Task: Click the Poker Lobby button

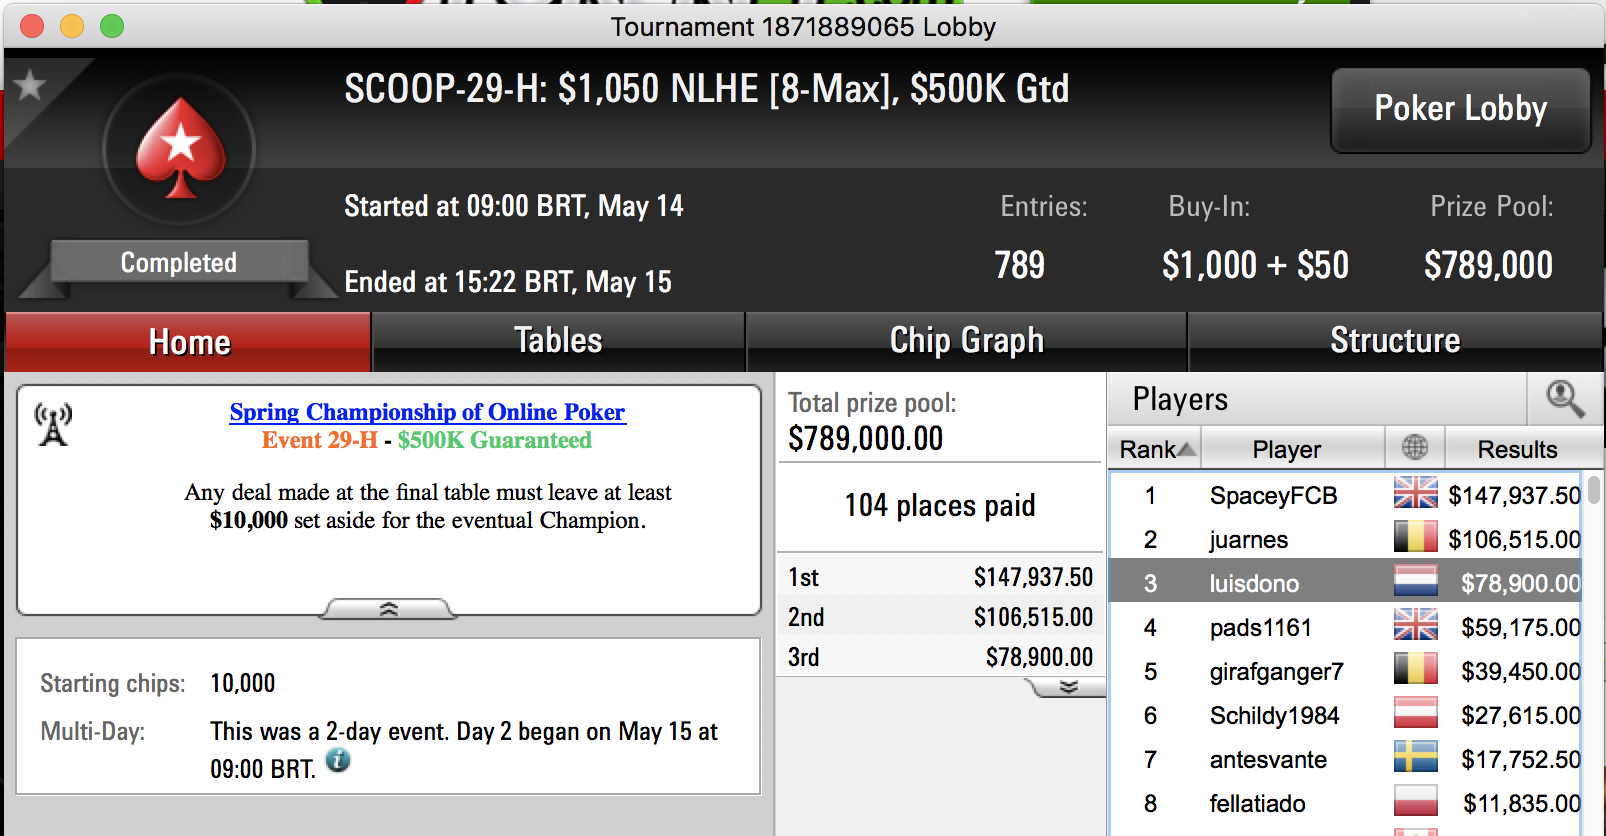Action: [1460, 109]
